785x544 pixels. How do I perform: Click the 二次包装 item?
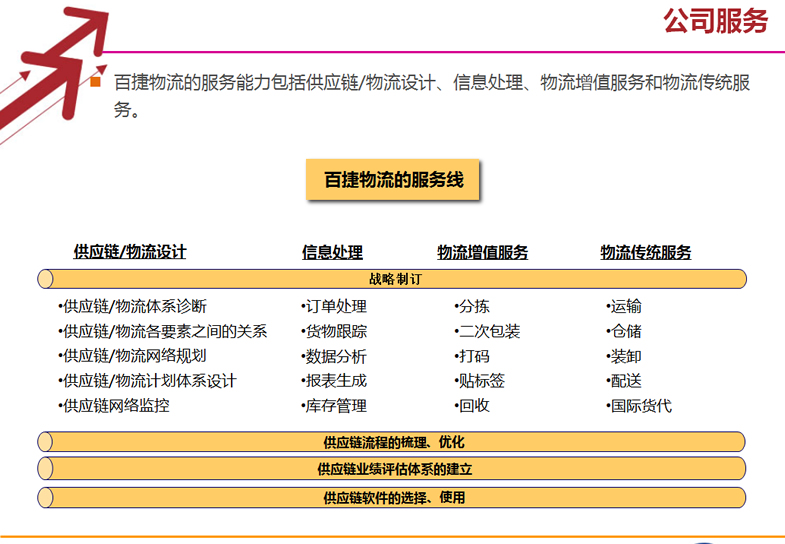(487, 331)
